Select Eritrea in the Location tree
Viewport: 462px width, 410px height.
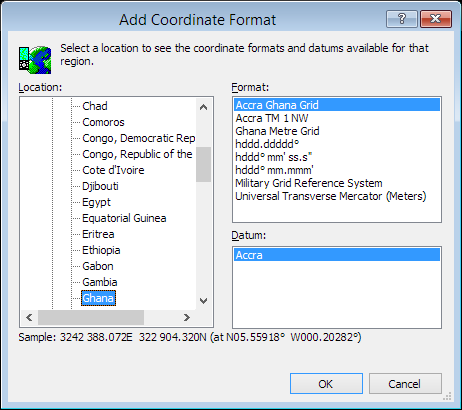click(x=98, y=234)
